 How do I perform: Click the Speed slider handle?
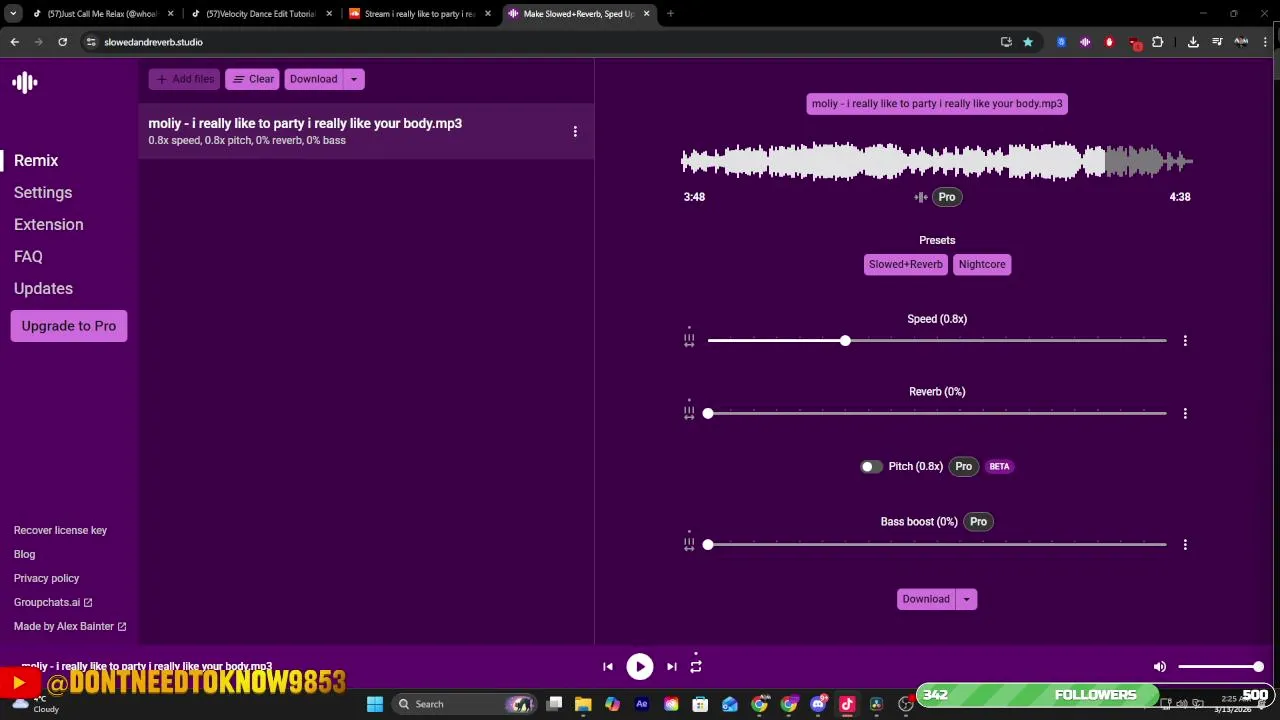pyautogui.click(x=845, y=341)
